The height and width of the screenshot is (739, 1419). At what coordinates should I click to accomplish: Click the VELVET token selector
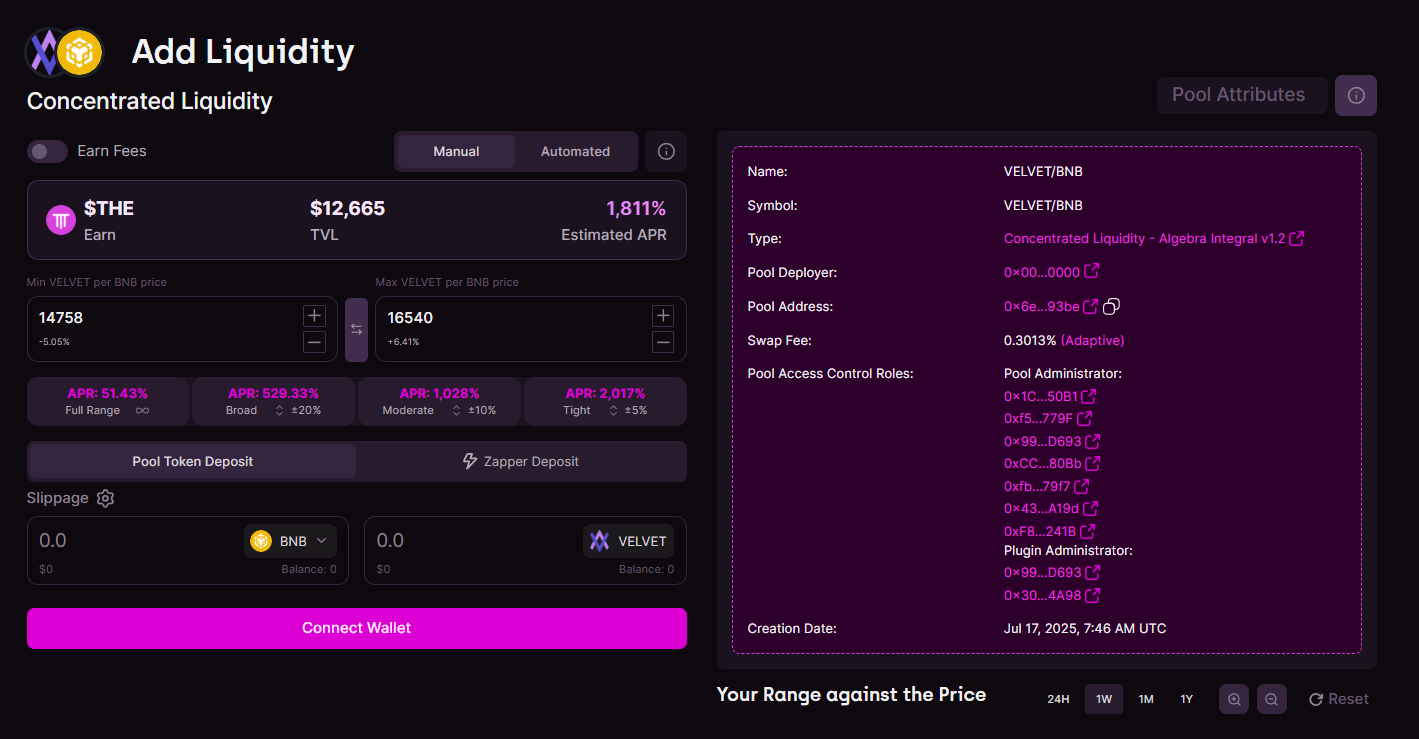point(628,541)
